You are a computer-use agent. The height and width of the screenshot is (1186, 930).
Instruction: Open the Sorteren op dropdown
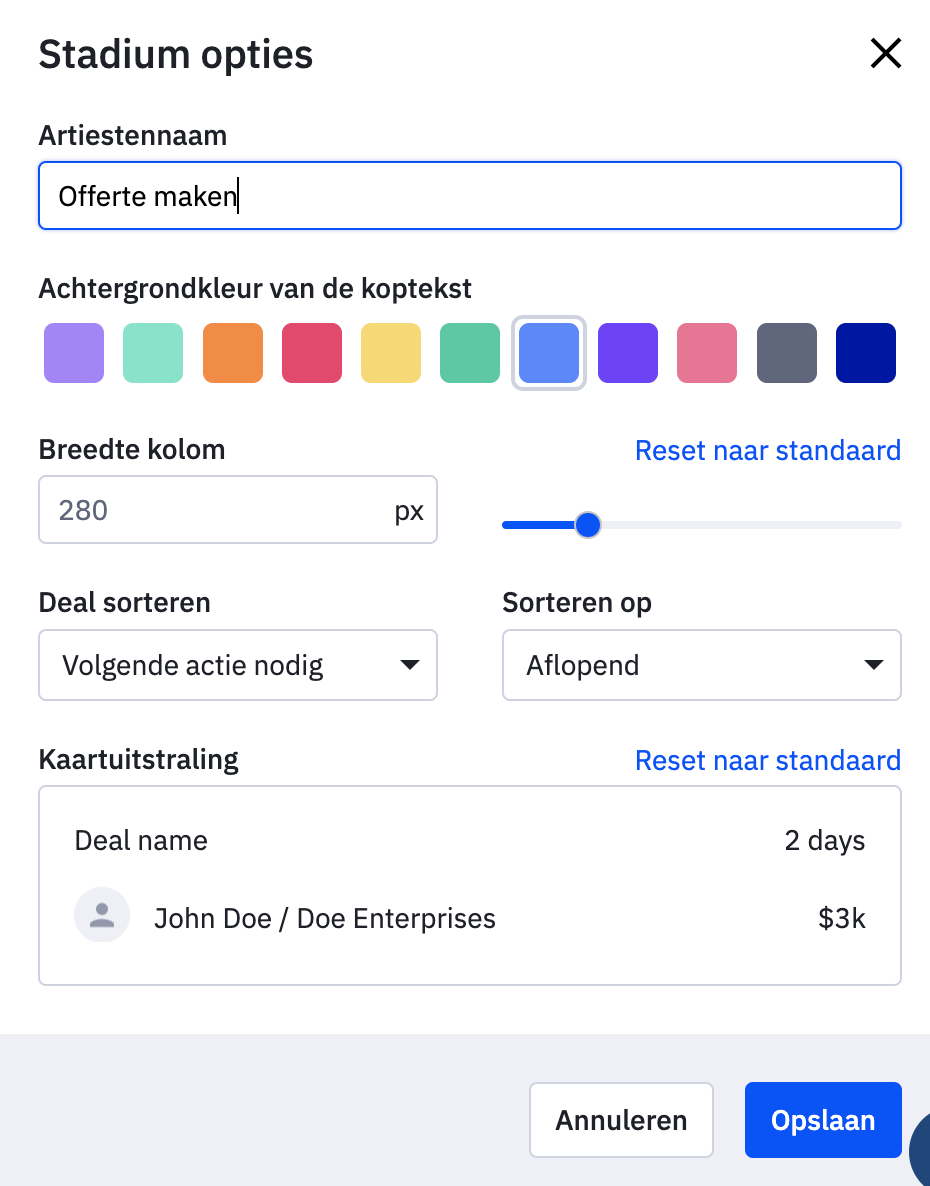pyautogui.click(x=700, y=665)
